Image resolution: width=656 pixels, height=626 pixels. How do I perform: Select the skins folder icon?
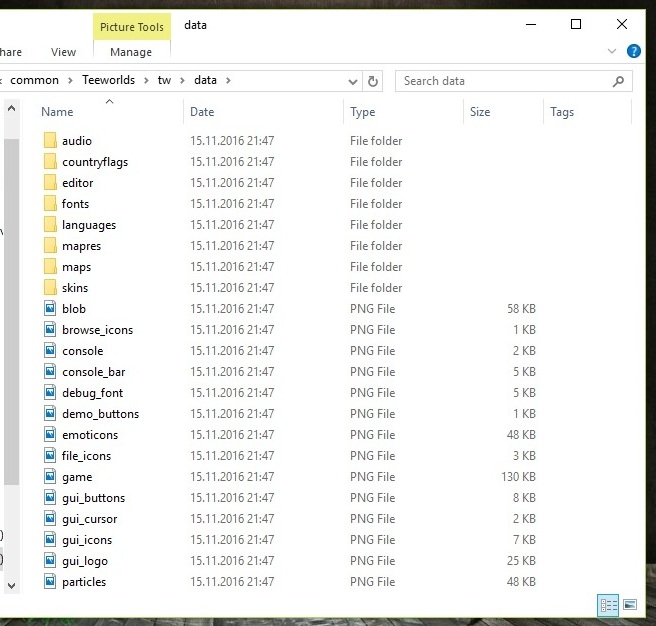[51, 288]
